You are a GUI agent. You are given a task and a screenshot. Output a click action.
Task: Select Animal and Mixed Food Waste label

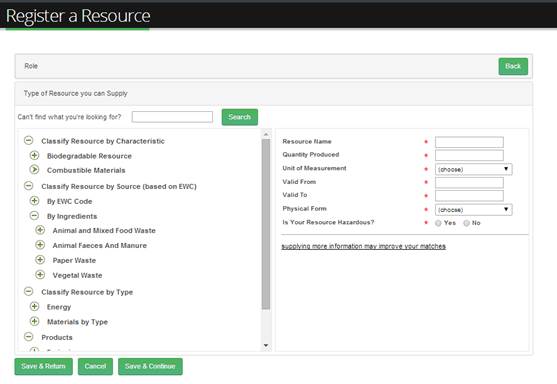(x=104, y=231)
